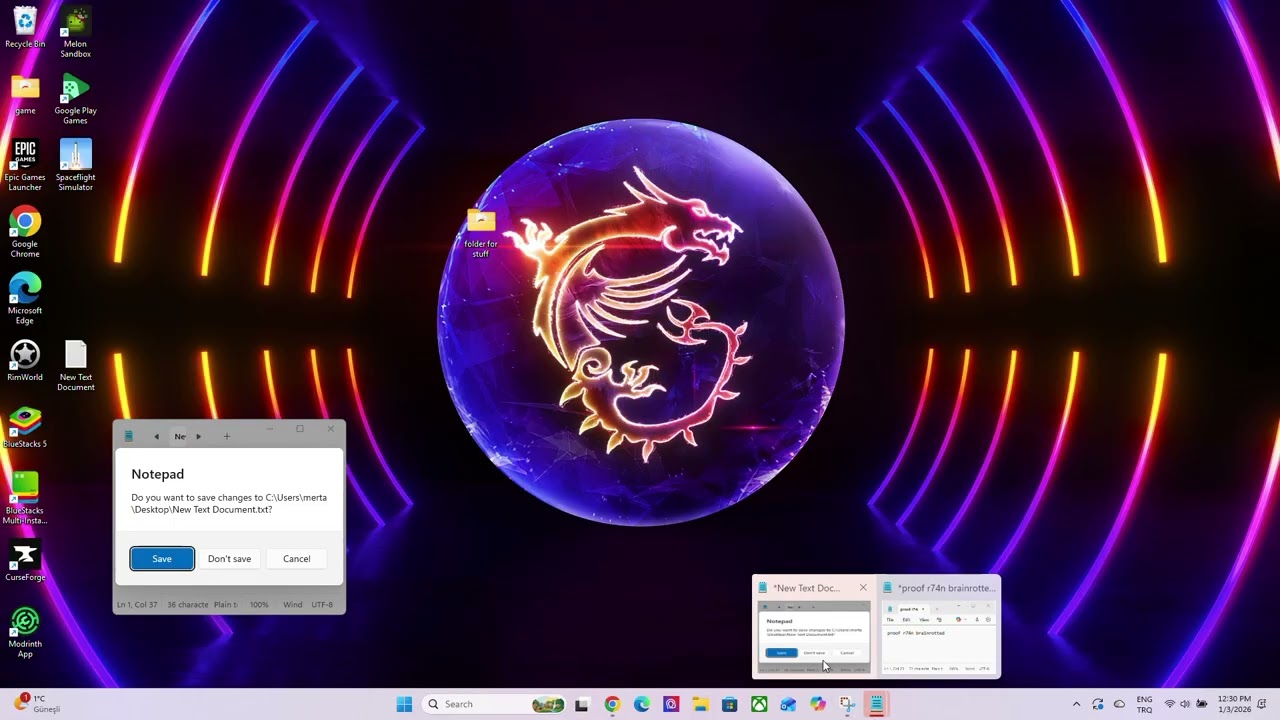1280x720 pixels.
Task: Select the BlueStacks 5 desktop shortcut
Action: tap(25, 428)
